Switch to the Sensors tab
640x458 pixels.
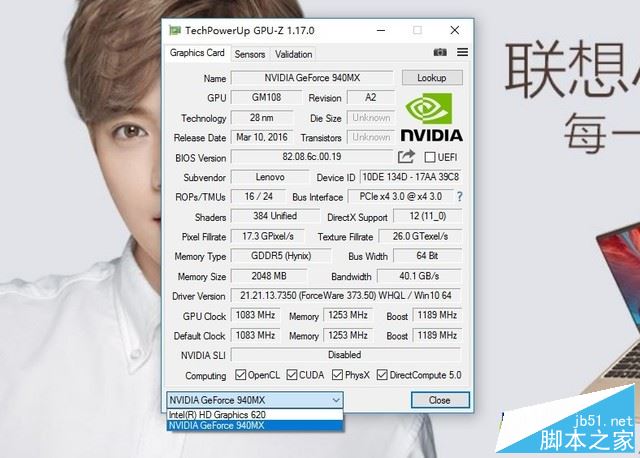[x=250, y=54]
